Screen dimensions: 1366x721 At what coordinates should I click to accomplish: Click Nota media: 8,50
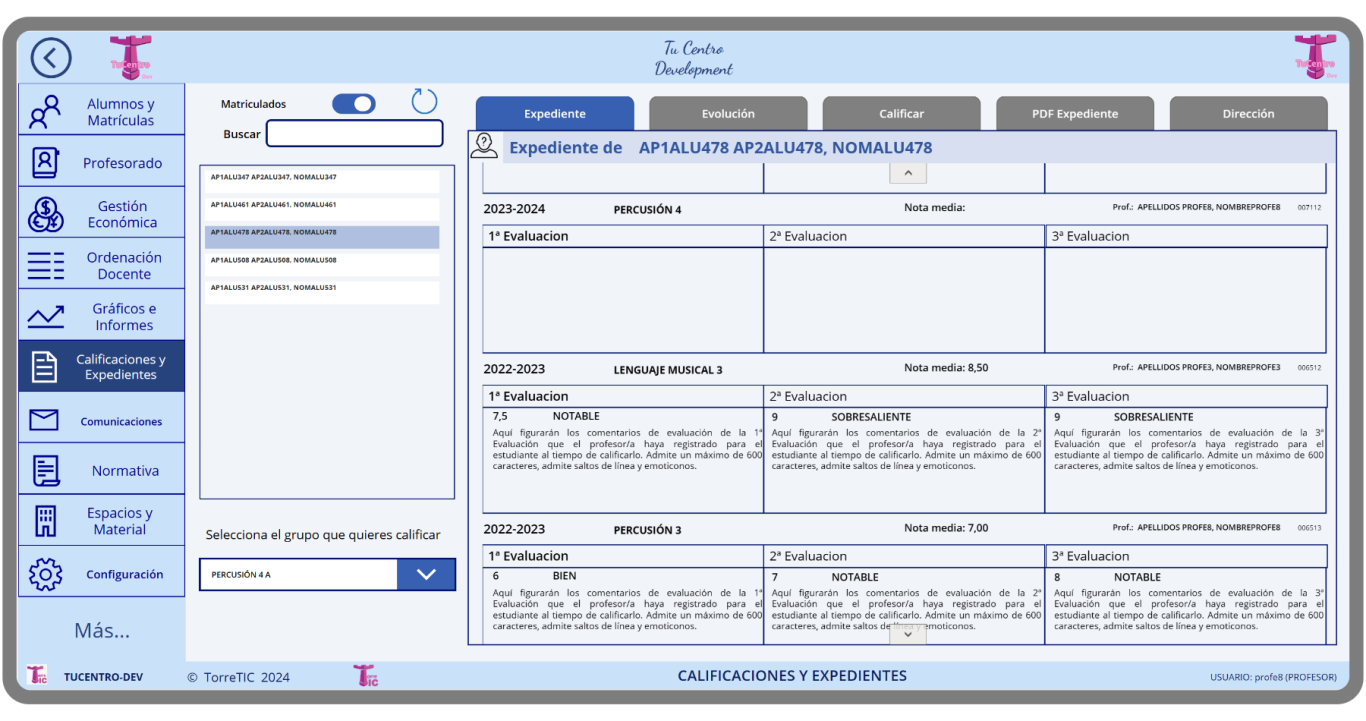click(946, 368)
